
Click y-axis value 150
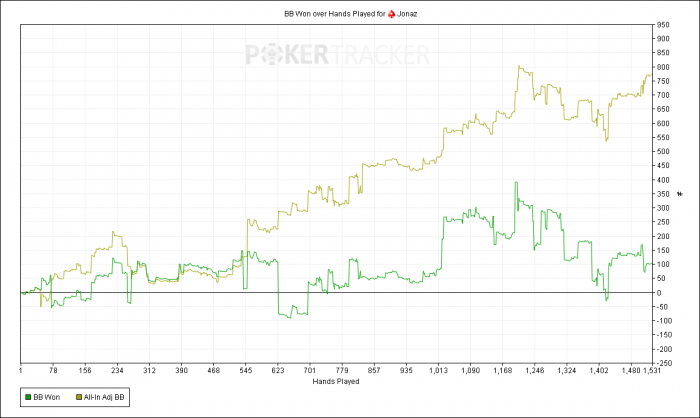(x=663, y=251)
